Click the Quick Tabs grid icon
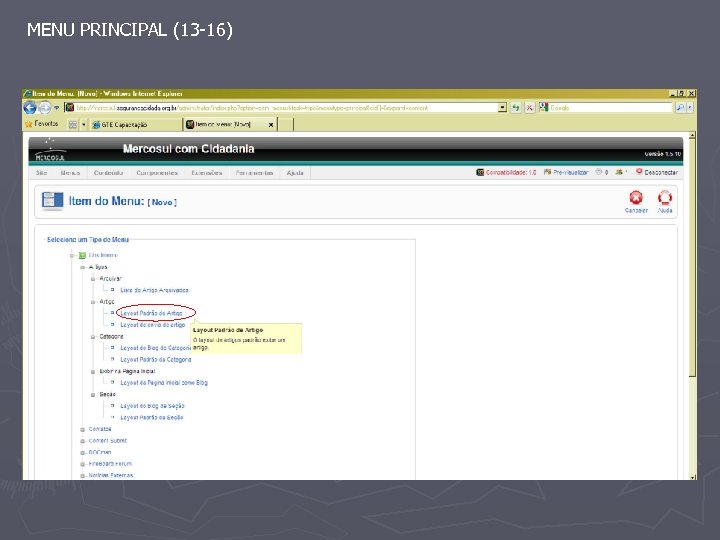 tap(73, 124)
